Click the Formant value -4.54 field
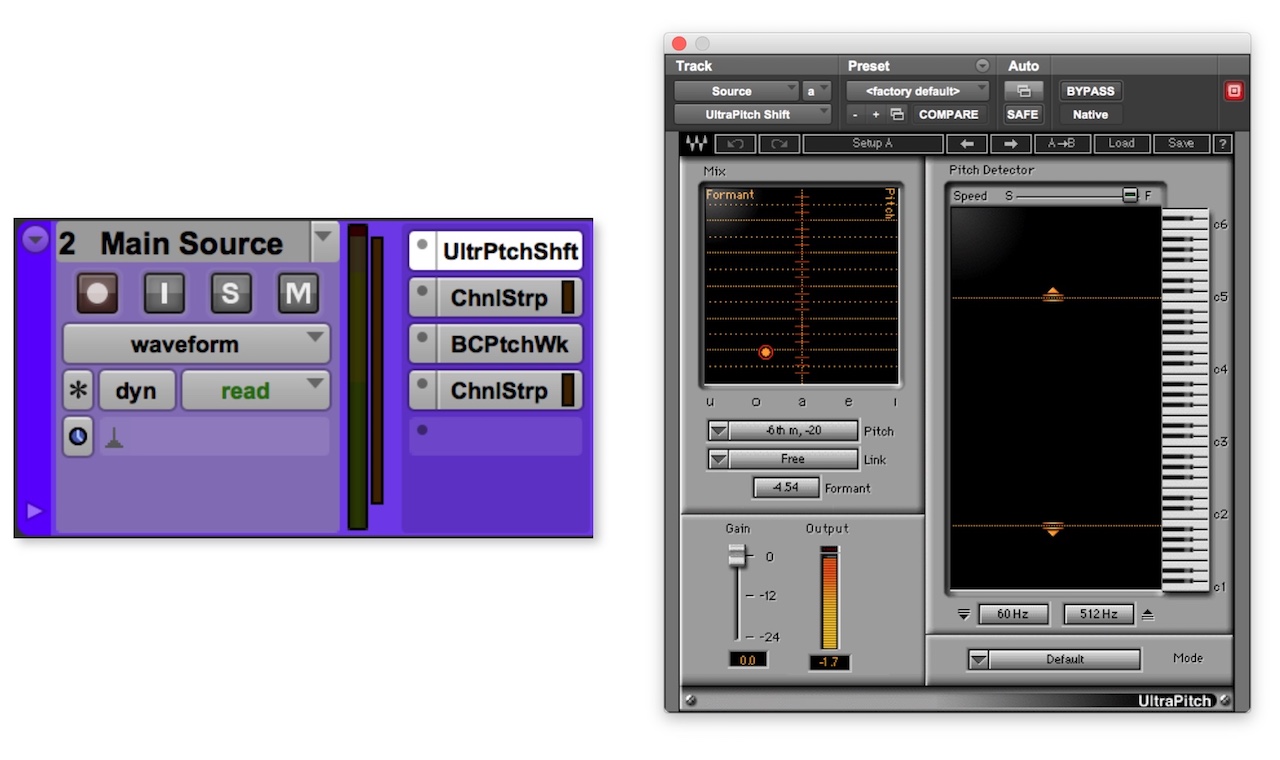Viewport: 1280px width, 760px height. [786, 488]
